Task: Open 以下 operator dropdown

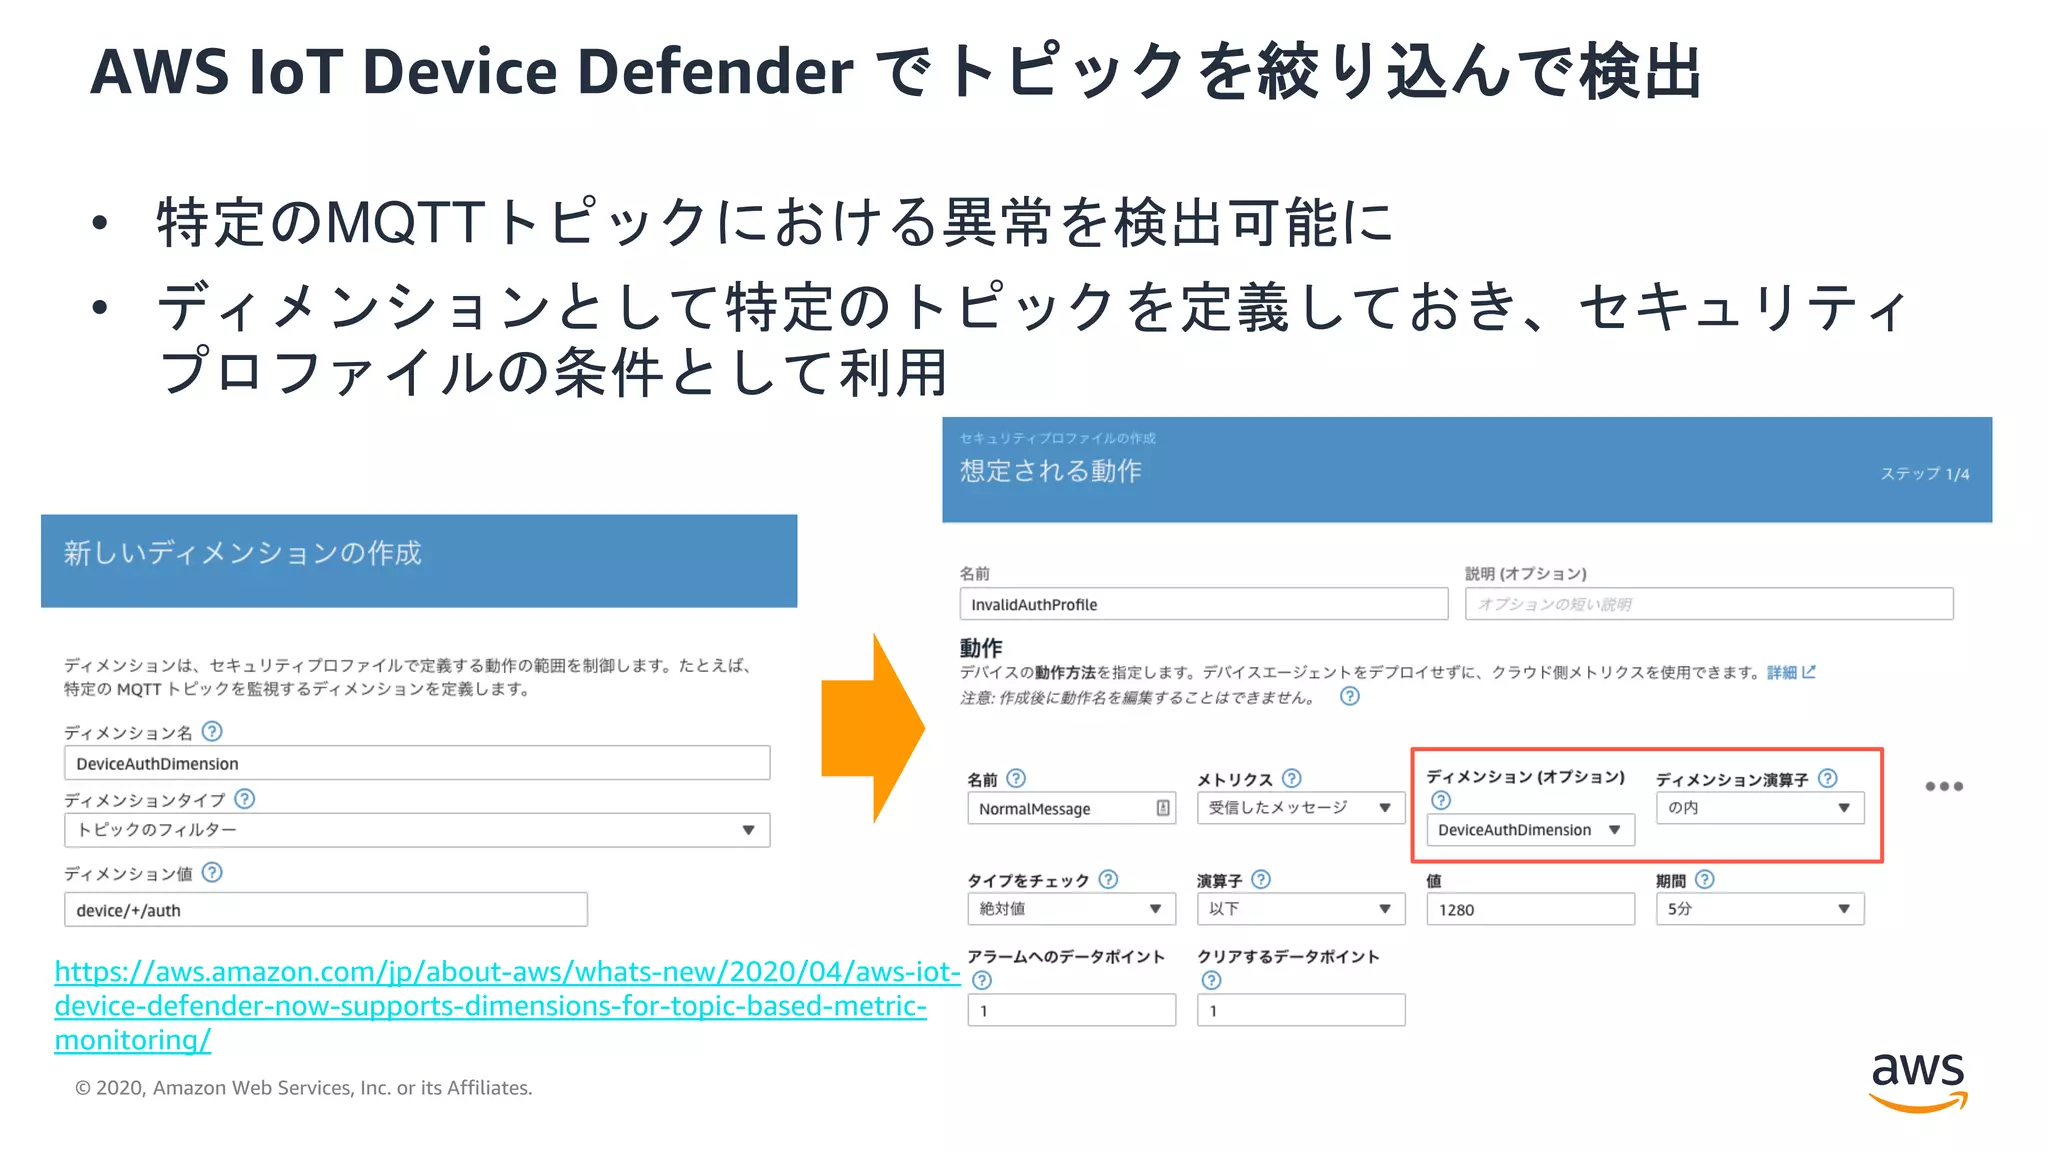Action: pyautogui.click(x=1301, y=909)
